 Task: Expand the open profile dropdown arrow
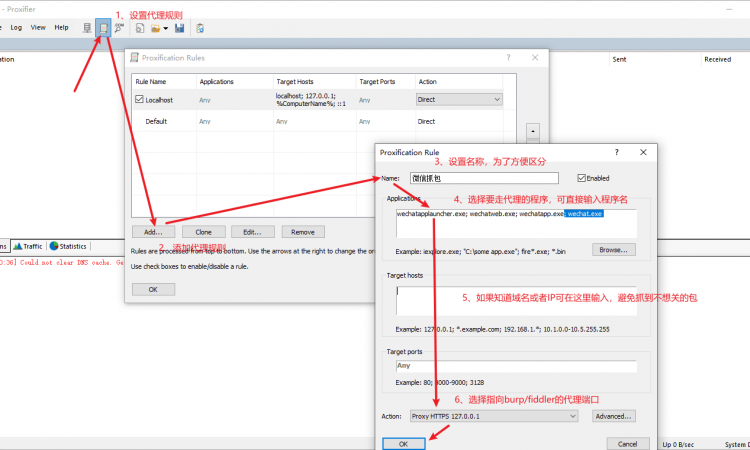[165, 29]
